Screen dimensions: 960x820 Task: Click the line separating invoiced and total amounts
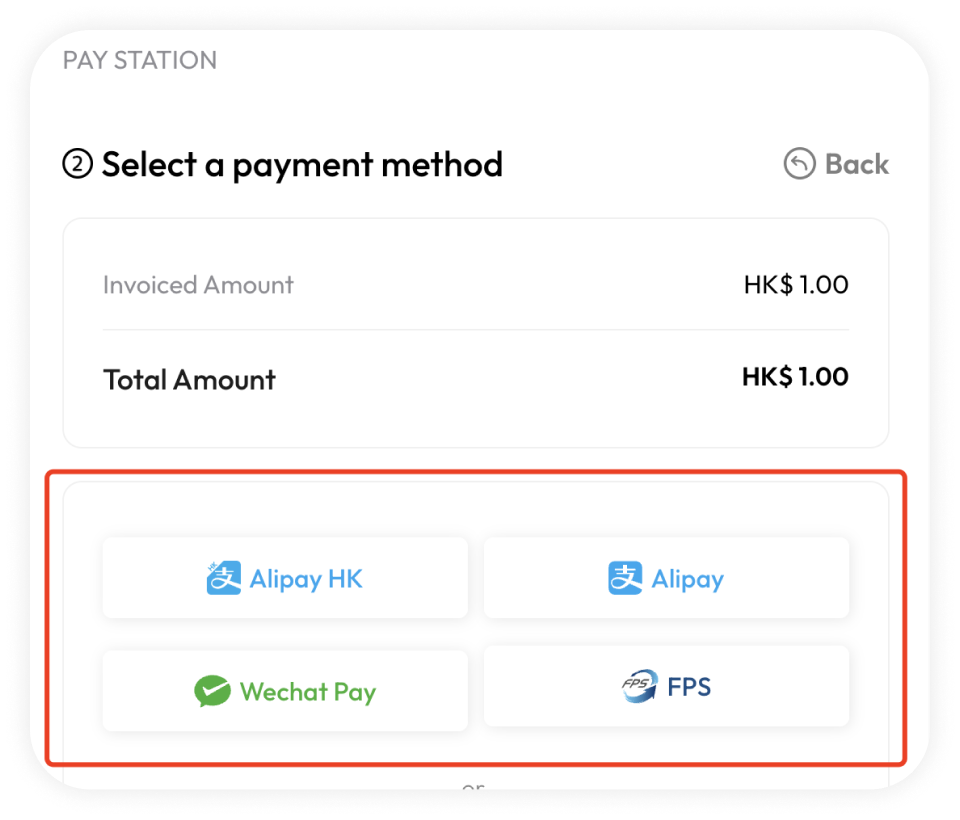(476, 330)
